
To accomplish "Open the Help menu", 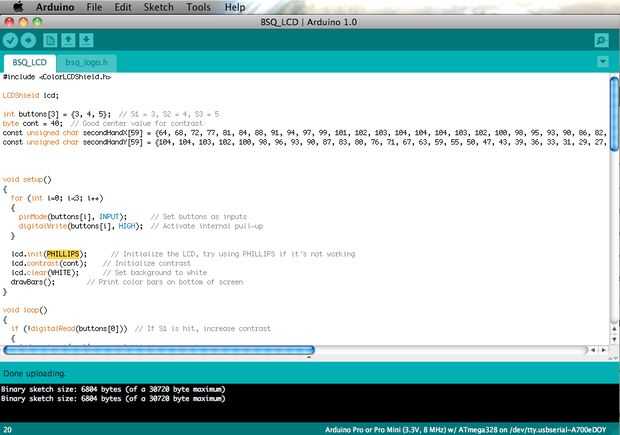I will 235,7.
